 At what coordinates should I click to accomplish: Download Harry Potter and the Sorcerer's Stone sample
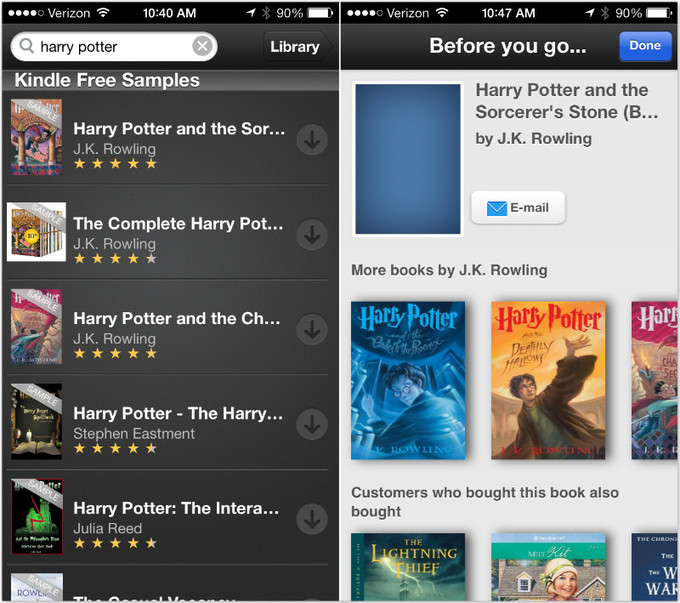tap(312, 140)
